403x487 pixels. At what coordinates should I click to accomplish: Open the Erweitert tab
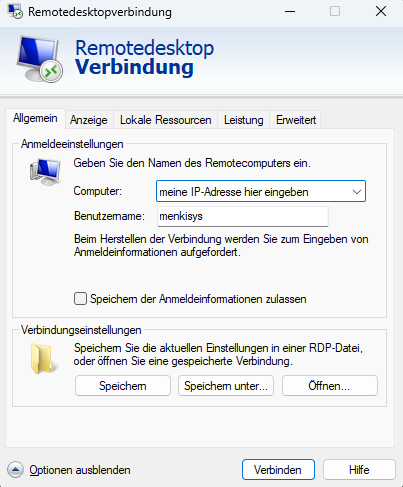(x=296, y=120)
